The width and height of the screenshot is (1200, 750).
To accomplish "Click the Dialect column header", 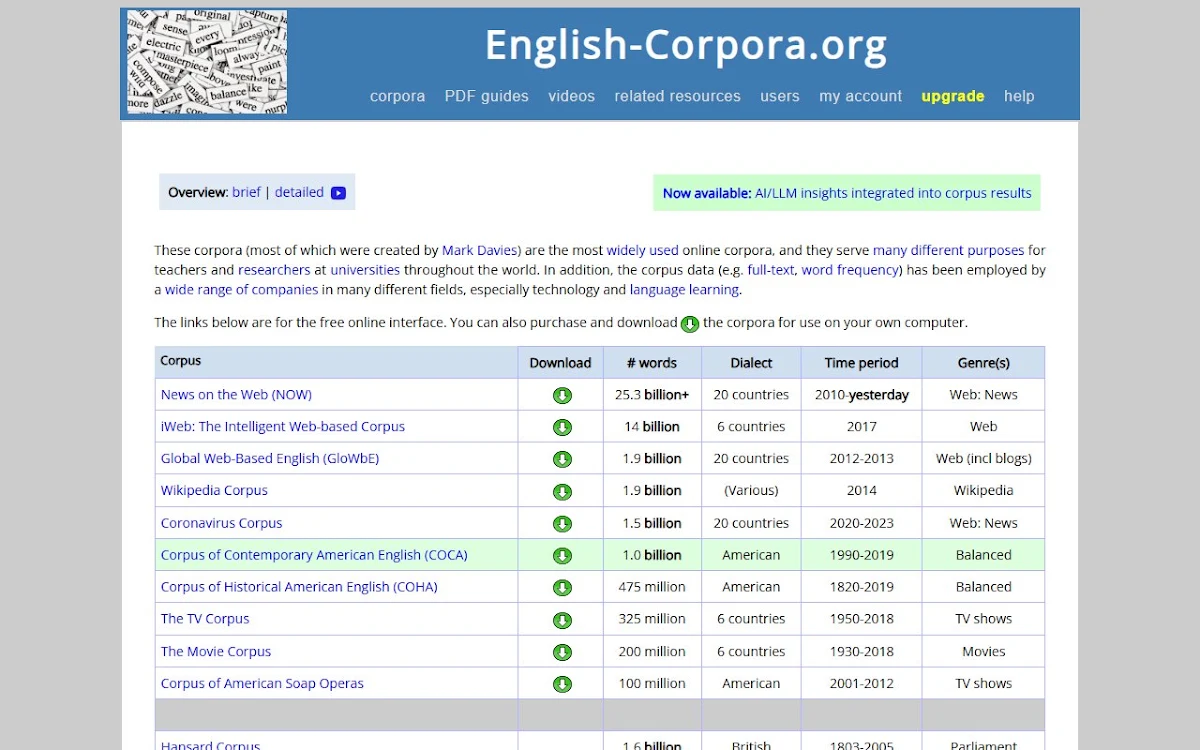I will 751,363.
